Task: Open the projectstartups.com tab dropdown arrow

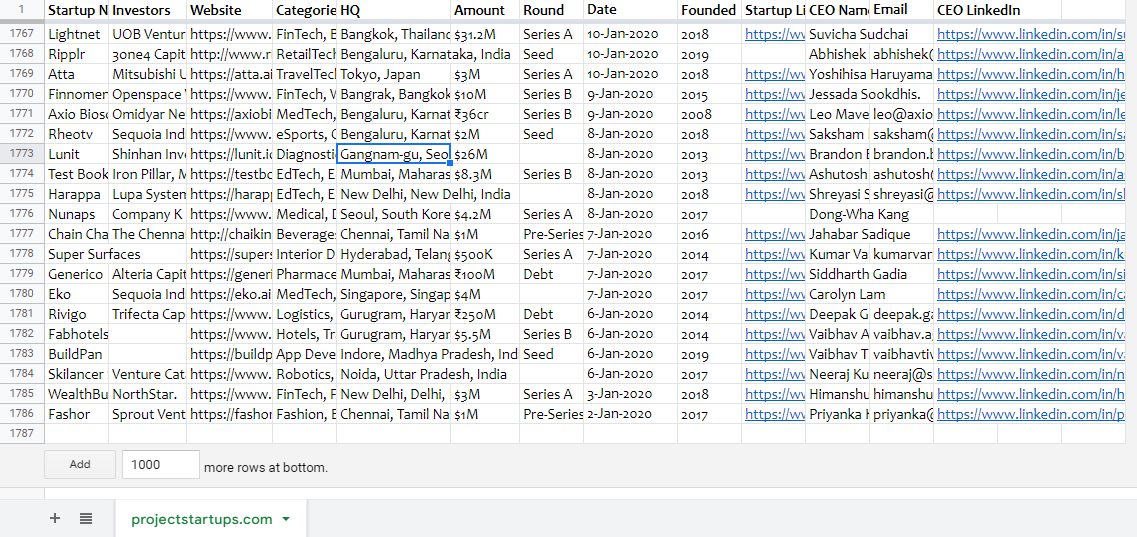Action: pyautogui.click(x=286, y=519)
